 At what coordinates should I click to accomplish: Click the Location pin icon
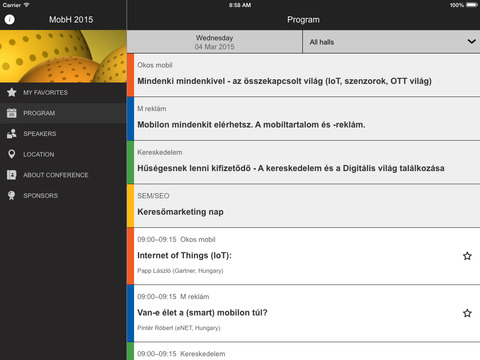click(x=12, y=154)
